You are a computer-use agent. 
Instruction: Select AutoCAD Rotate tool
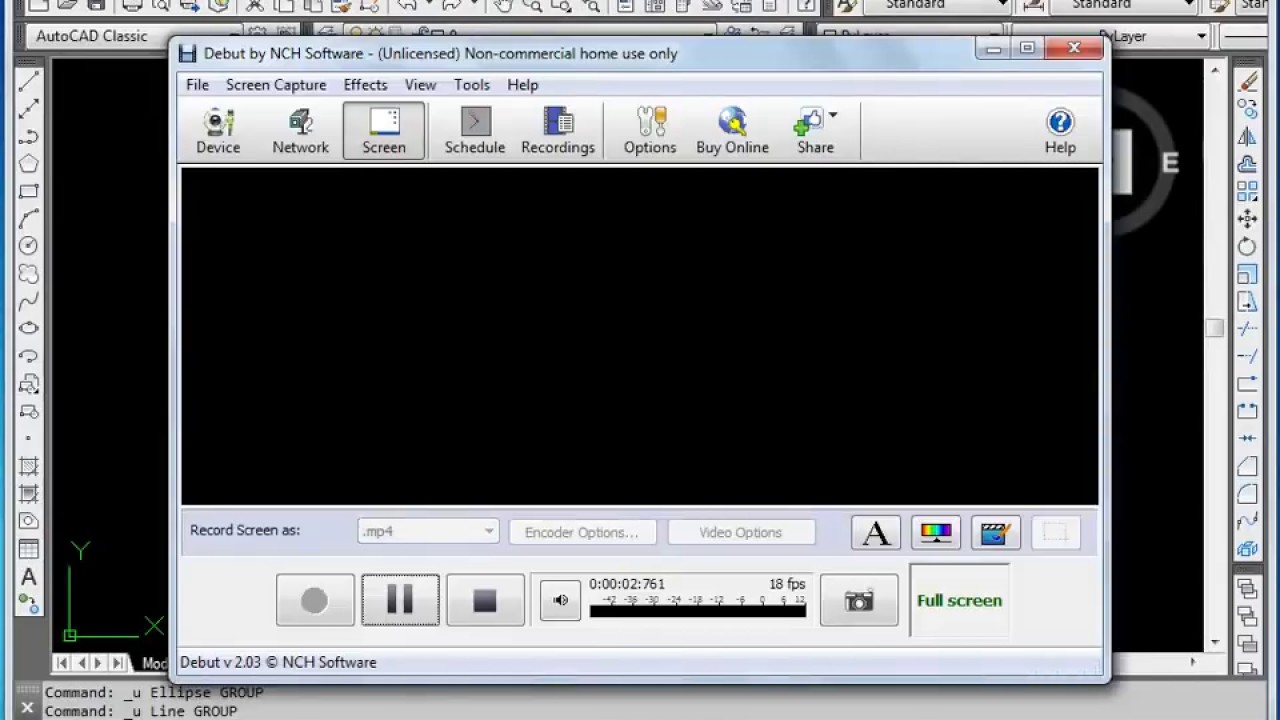[1247, 246]
